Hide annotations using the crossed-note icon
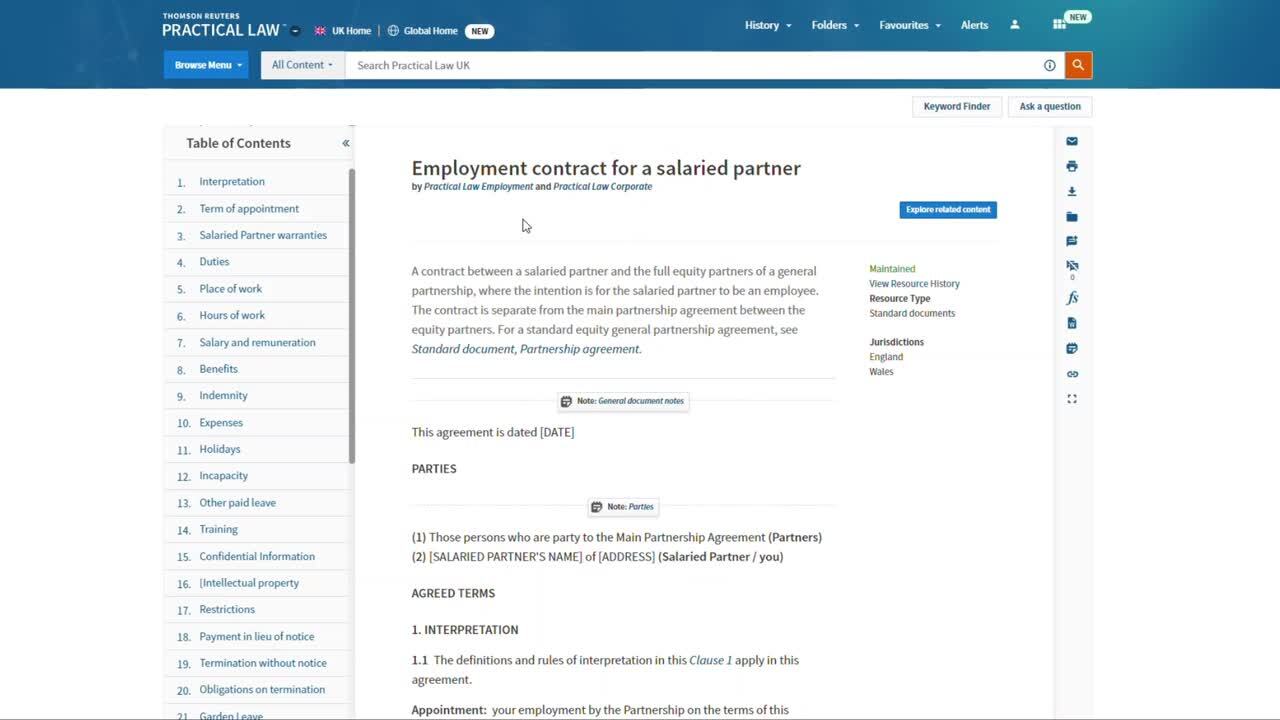The width and height of the screenshot is (1280, 720). pyautogui.click(x=1071, y=265)
